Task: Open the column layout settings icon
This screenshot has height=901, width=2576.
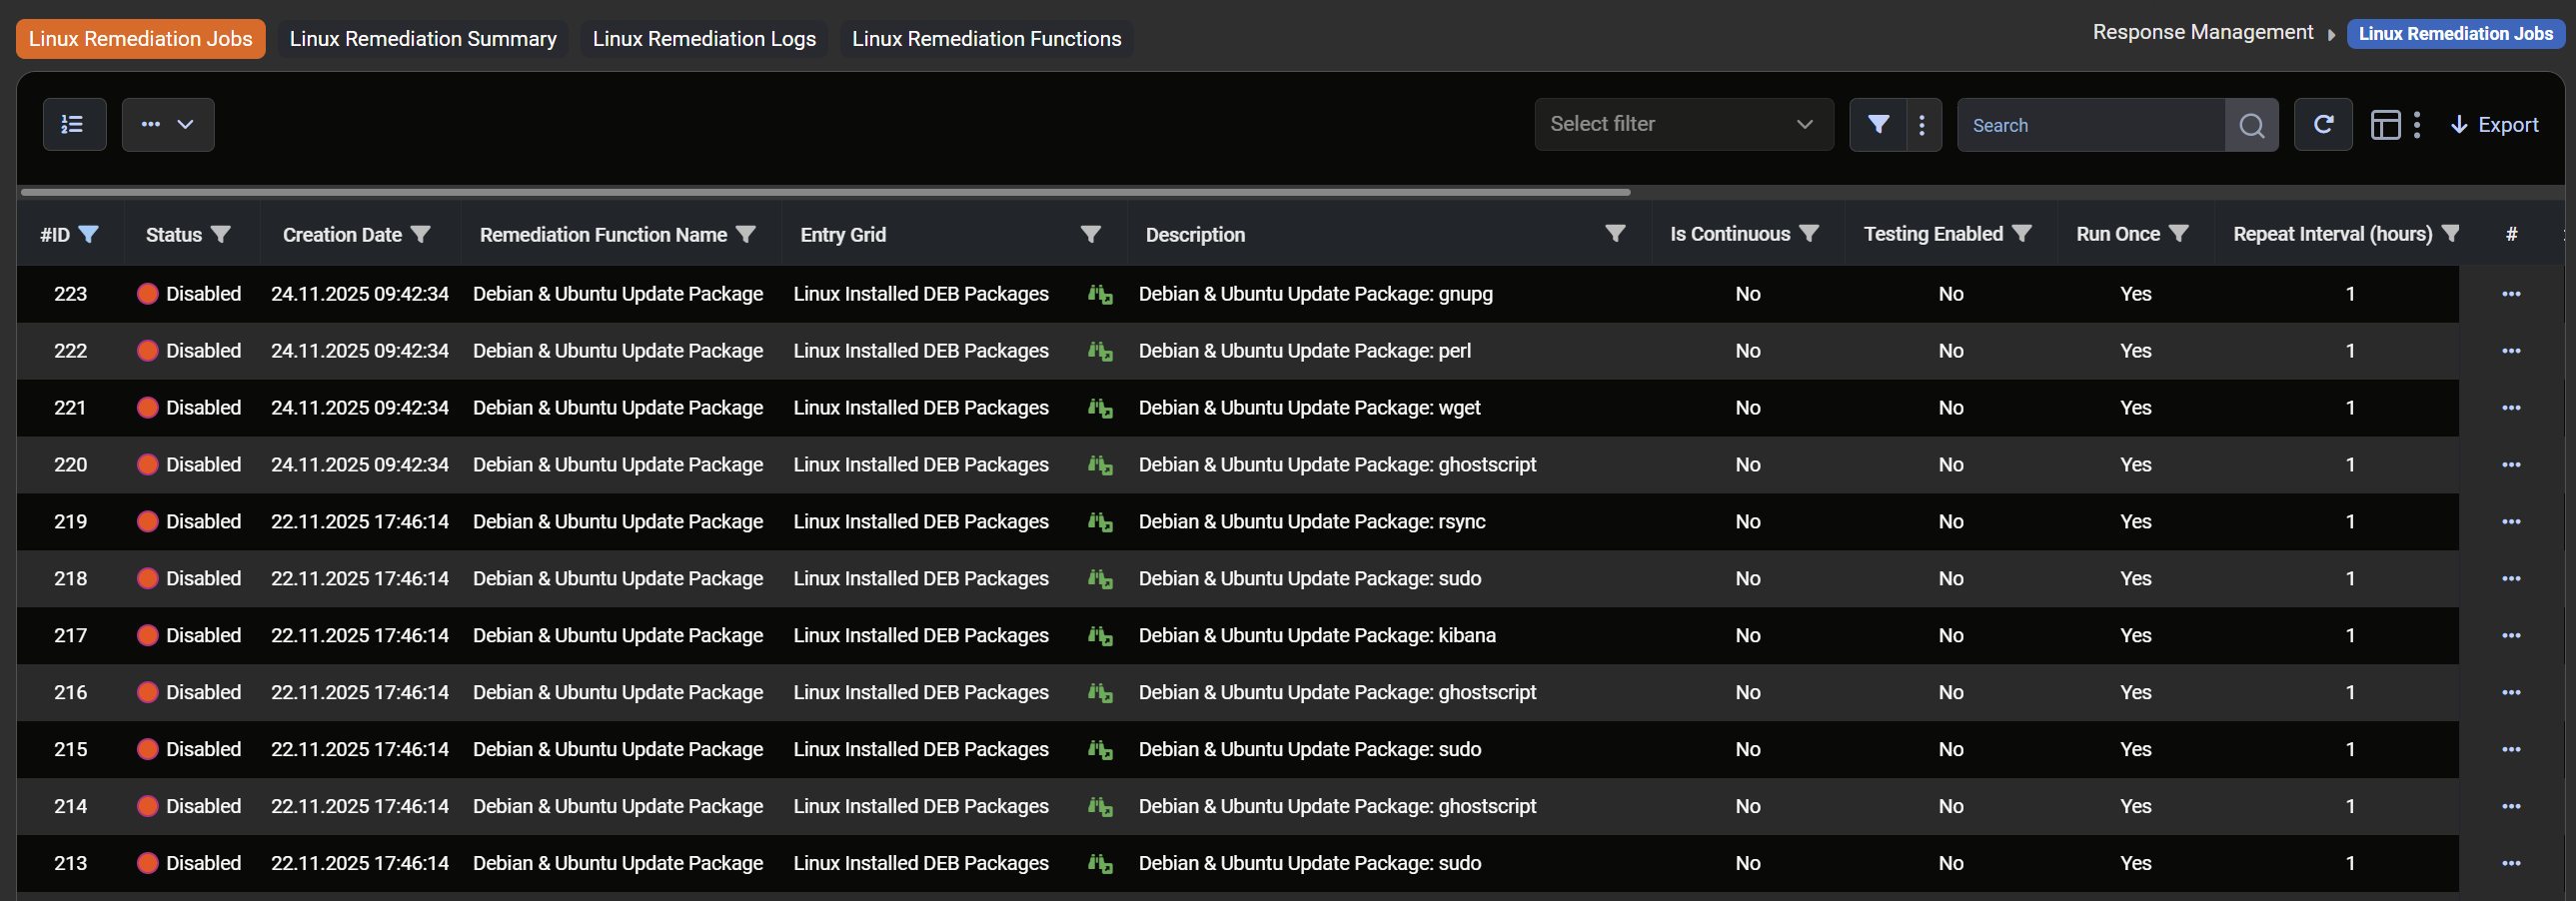Action: pyautogui.click(x=2385, y=125)
